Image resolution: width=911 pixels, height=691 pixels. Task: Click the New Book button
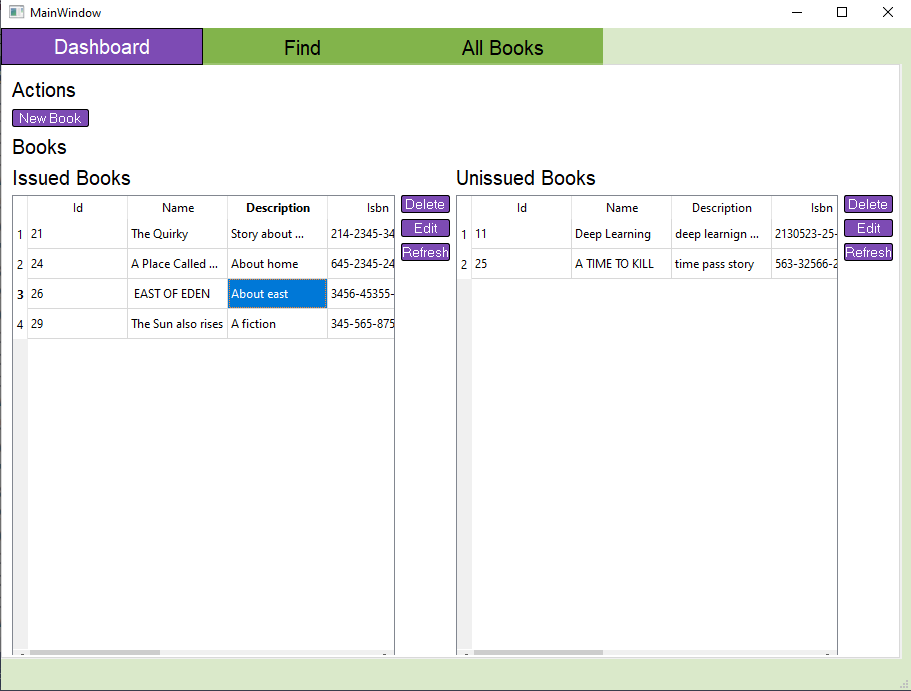[x=50, y=117]
